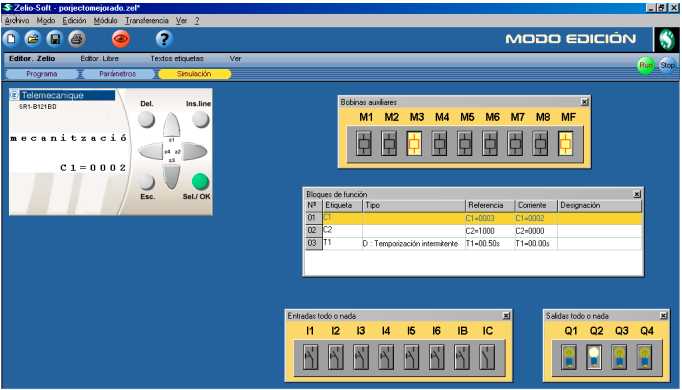Image resolution: width=682 pixels, height=390 pixels.
Task: Start simulation with the green Run button
Action: click(x=645, y=65)
